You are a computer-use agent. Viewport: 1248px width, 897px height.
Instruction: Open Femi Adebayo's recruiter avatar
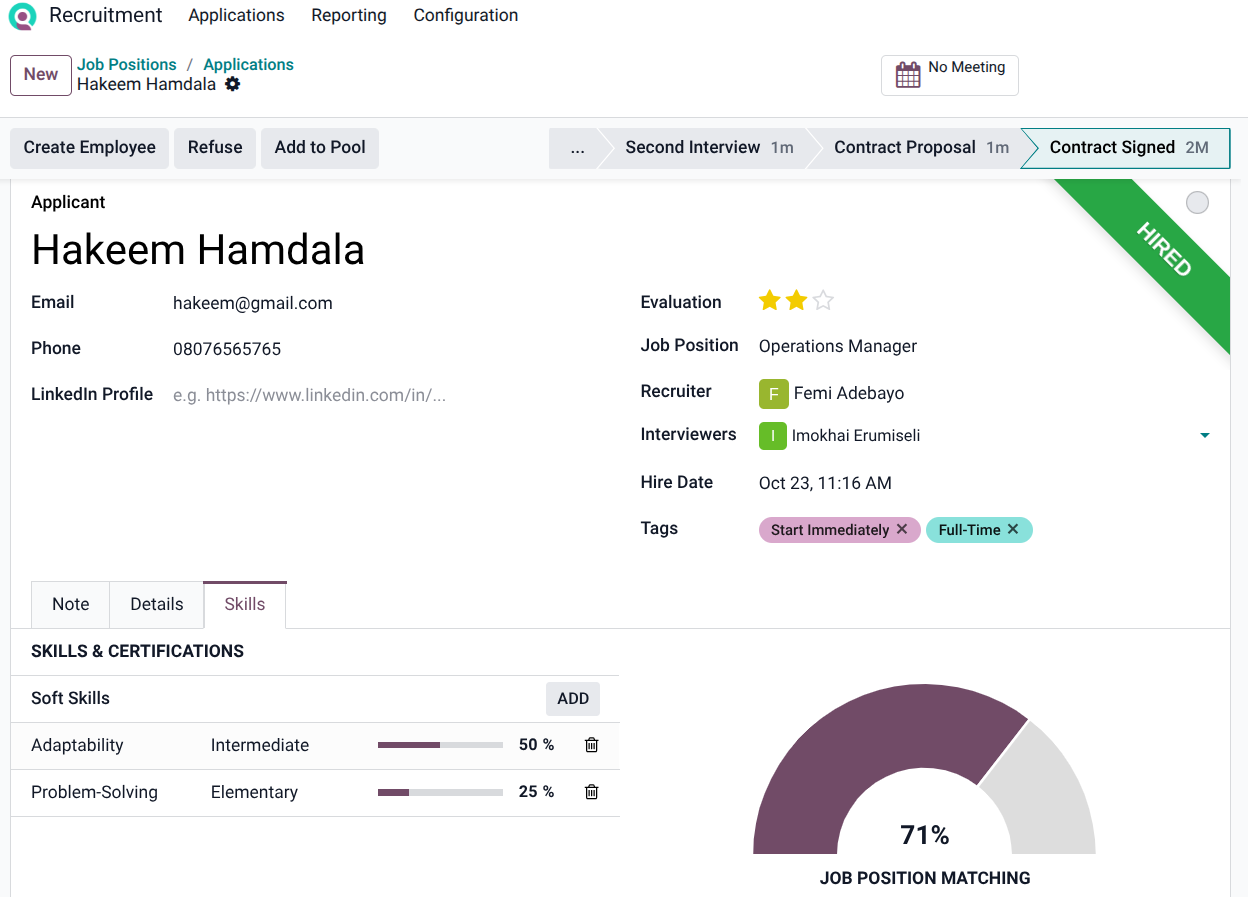(x=773, y=393)
